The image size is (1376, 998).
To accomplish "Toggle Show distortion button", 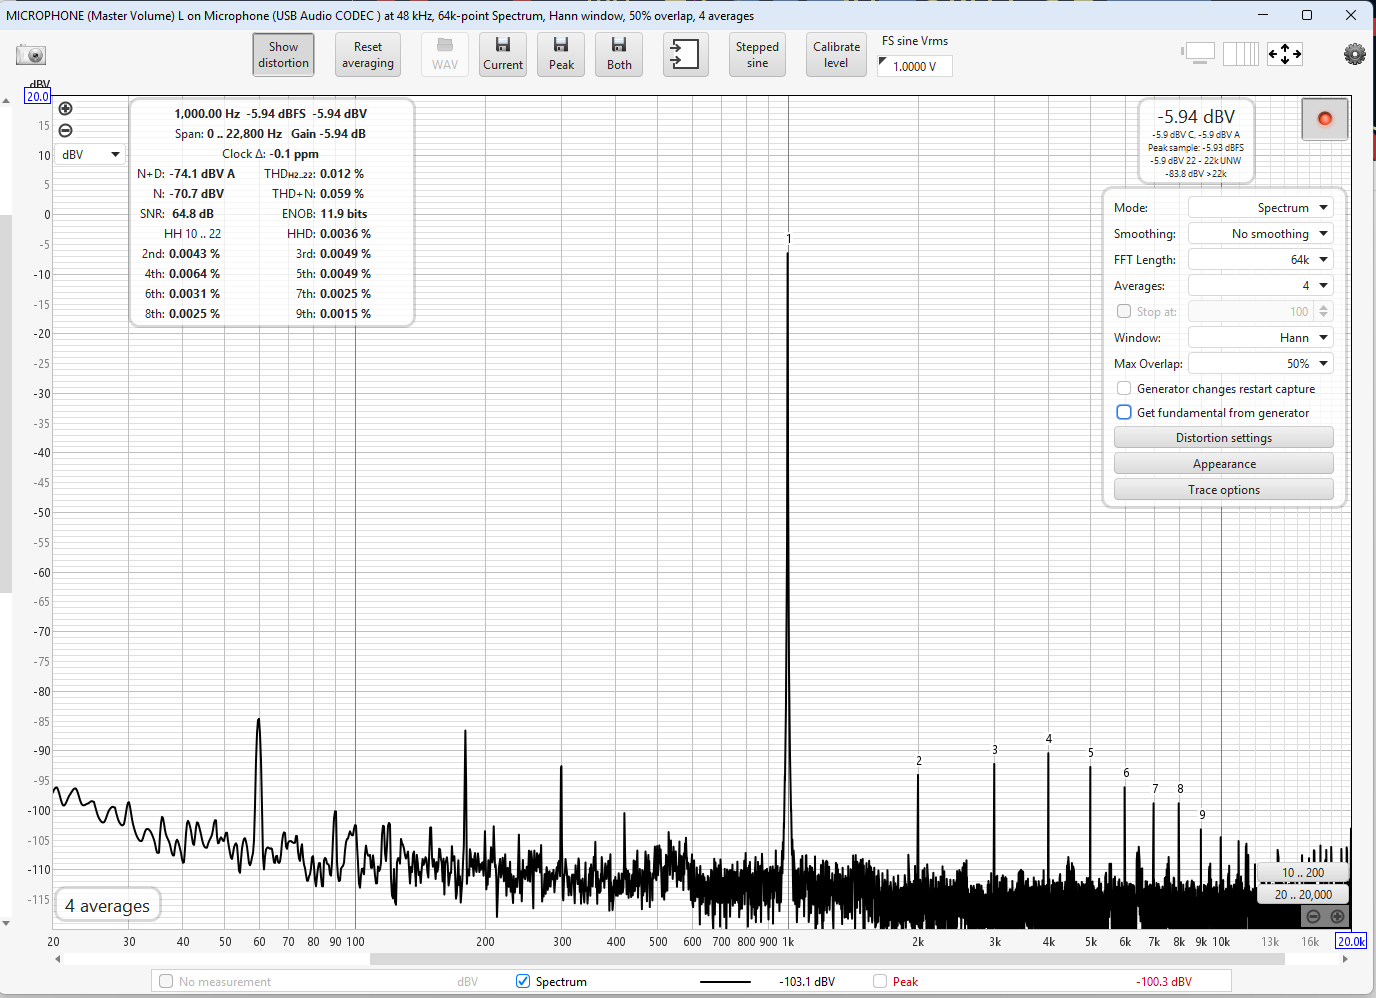I will coord(283,55).
